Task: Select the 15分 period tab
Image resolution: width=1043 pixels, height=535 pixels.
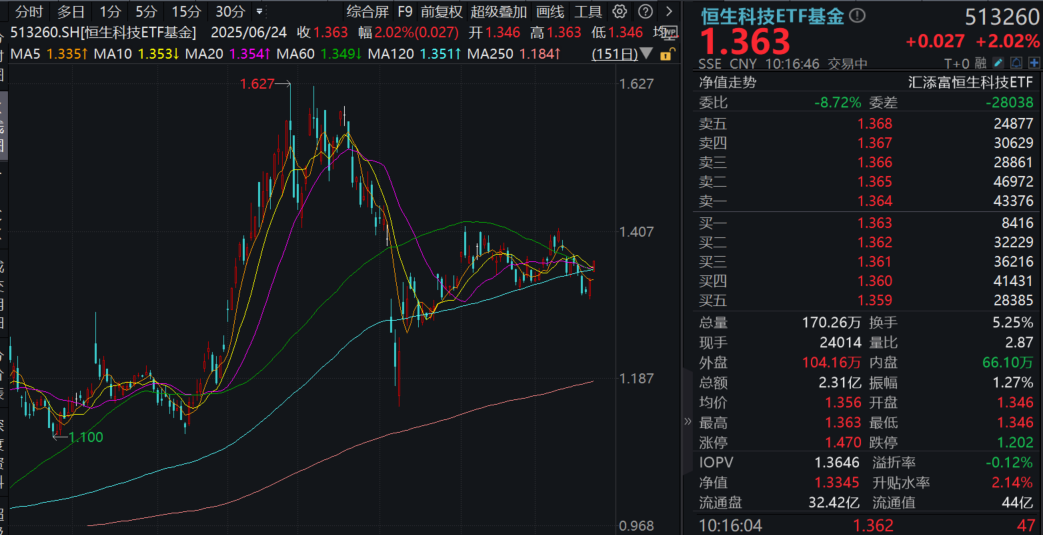Action: tap(186, 12)
